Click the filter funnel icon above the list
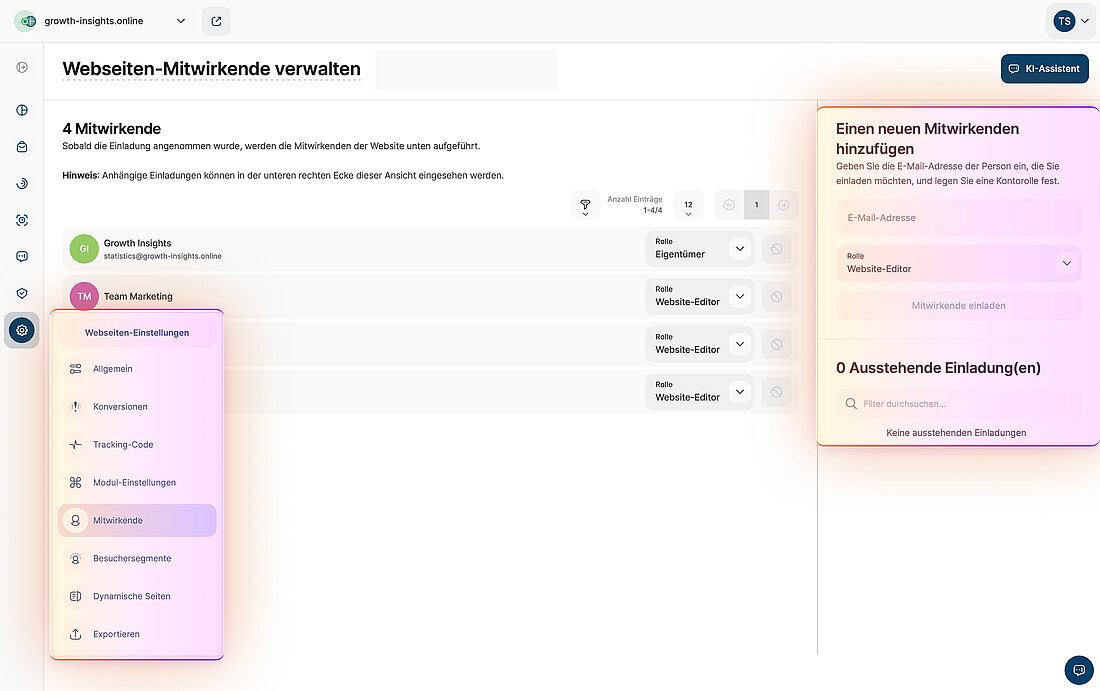This screenshot has width=1100, height=691. [x=585, y=205]
